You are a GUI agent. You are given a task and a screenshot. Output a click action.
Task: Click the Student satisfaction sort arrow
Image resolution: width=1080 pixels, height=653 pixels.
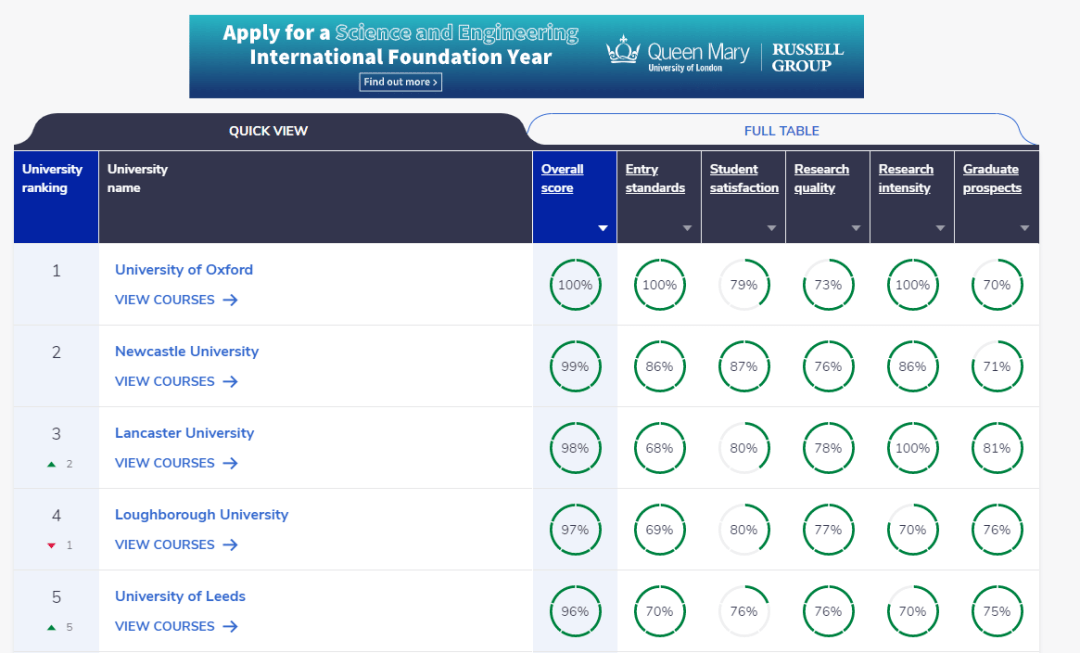pos(771,228)
